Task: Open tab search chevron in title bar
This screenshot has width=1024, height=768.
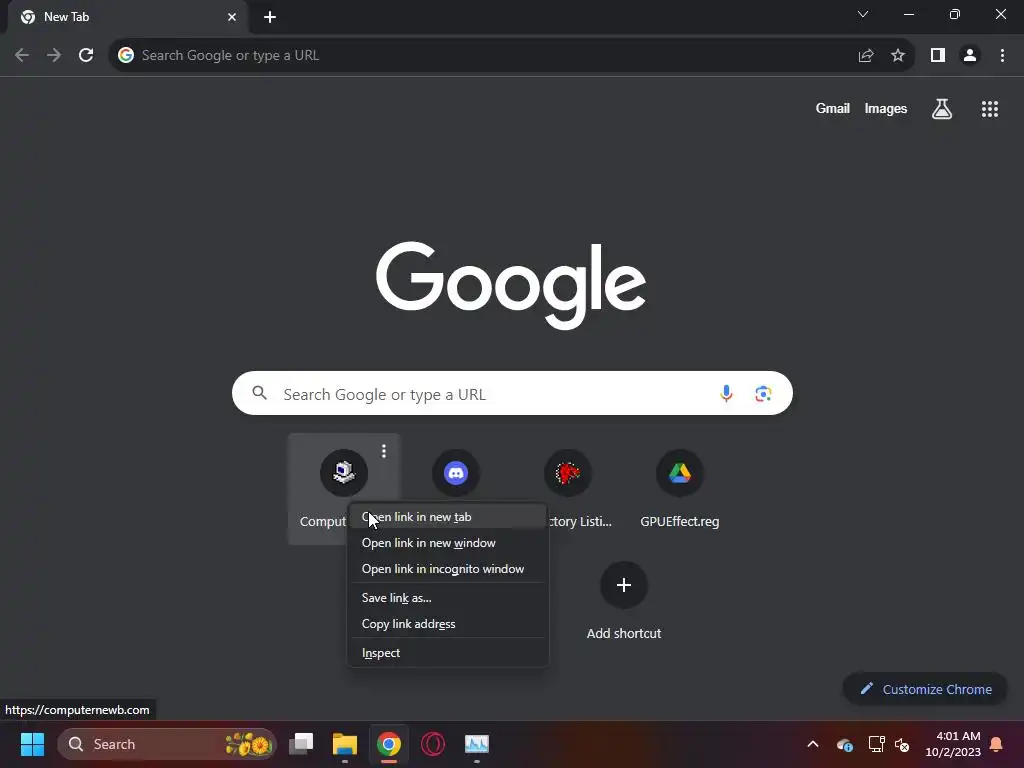Action: [x=863, y=14]
